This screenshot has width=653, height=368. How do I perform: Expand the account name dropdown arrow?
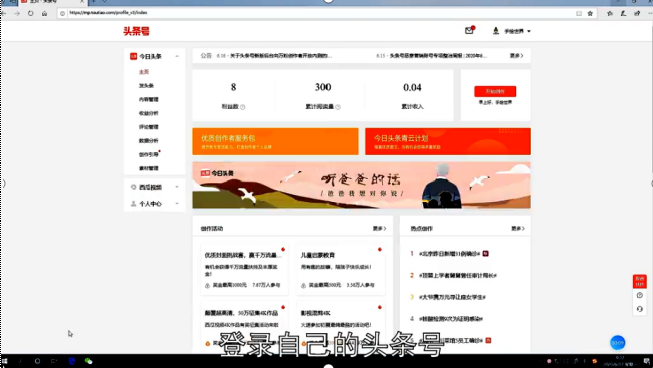tap(529, 31)
